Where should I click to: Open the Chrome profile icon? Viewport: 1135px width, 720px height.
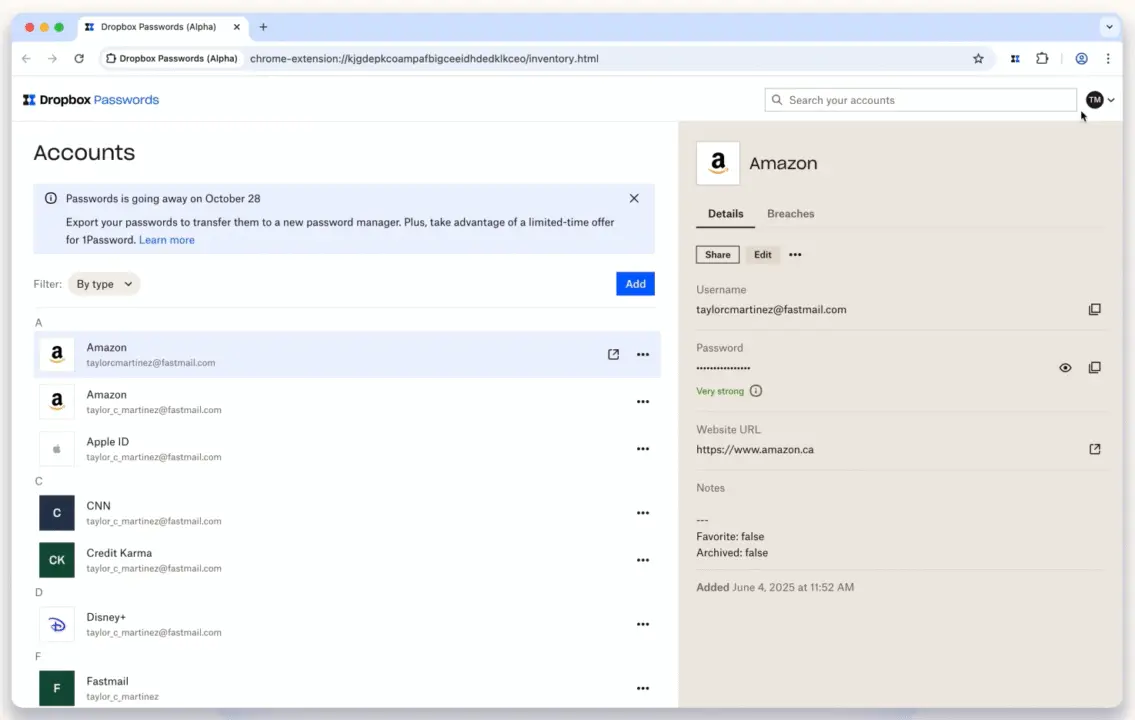tap(1081, 59)
